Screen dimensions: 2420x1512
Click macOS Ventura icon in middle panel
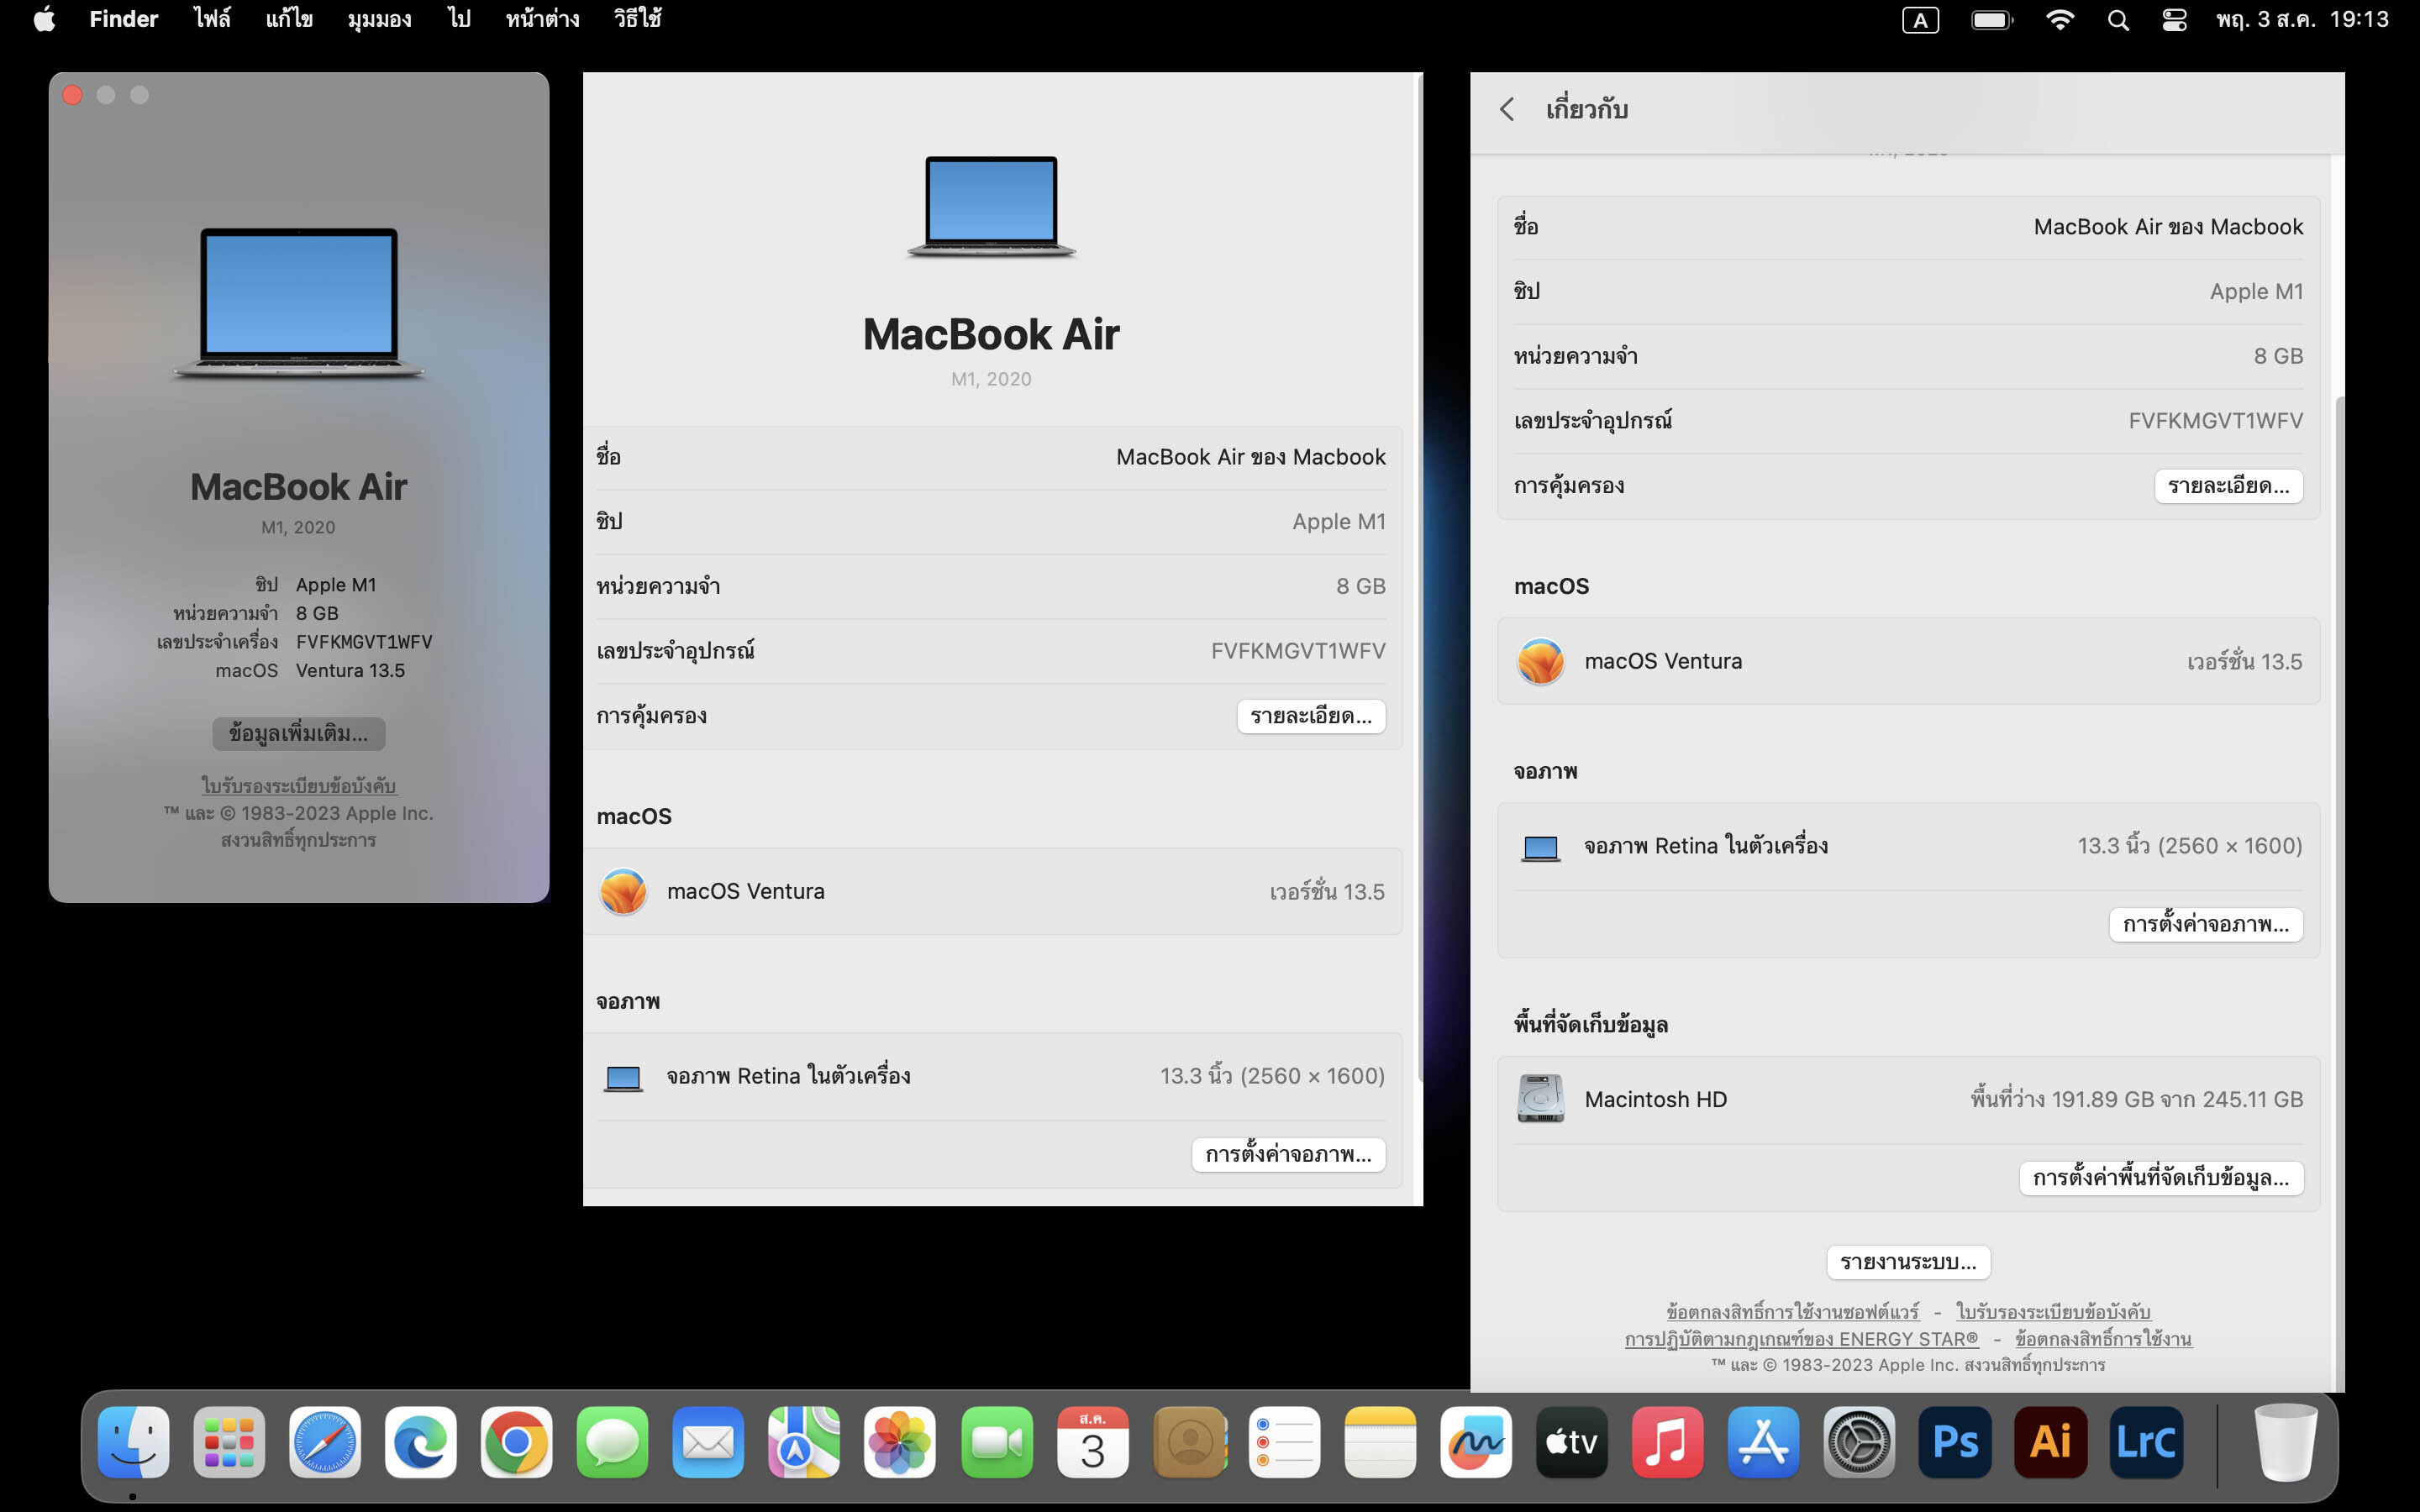coord(623,891)
